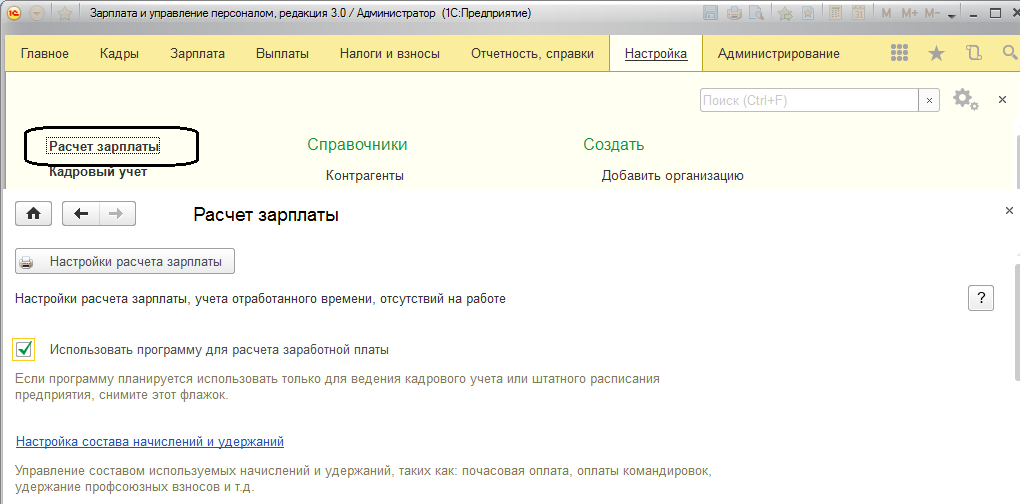Open the gears settings icon near search

click(x=965, y=99)
